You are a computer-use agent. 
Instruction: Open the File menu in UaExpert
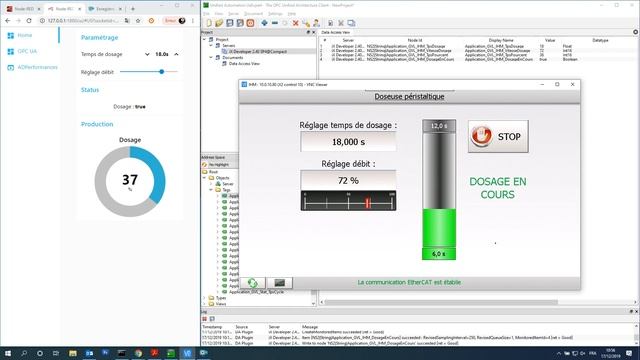pos(207,14)
